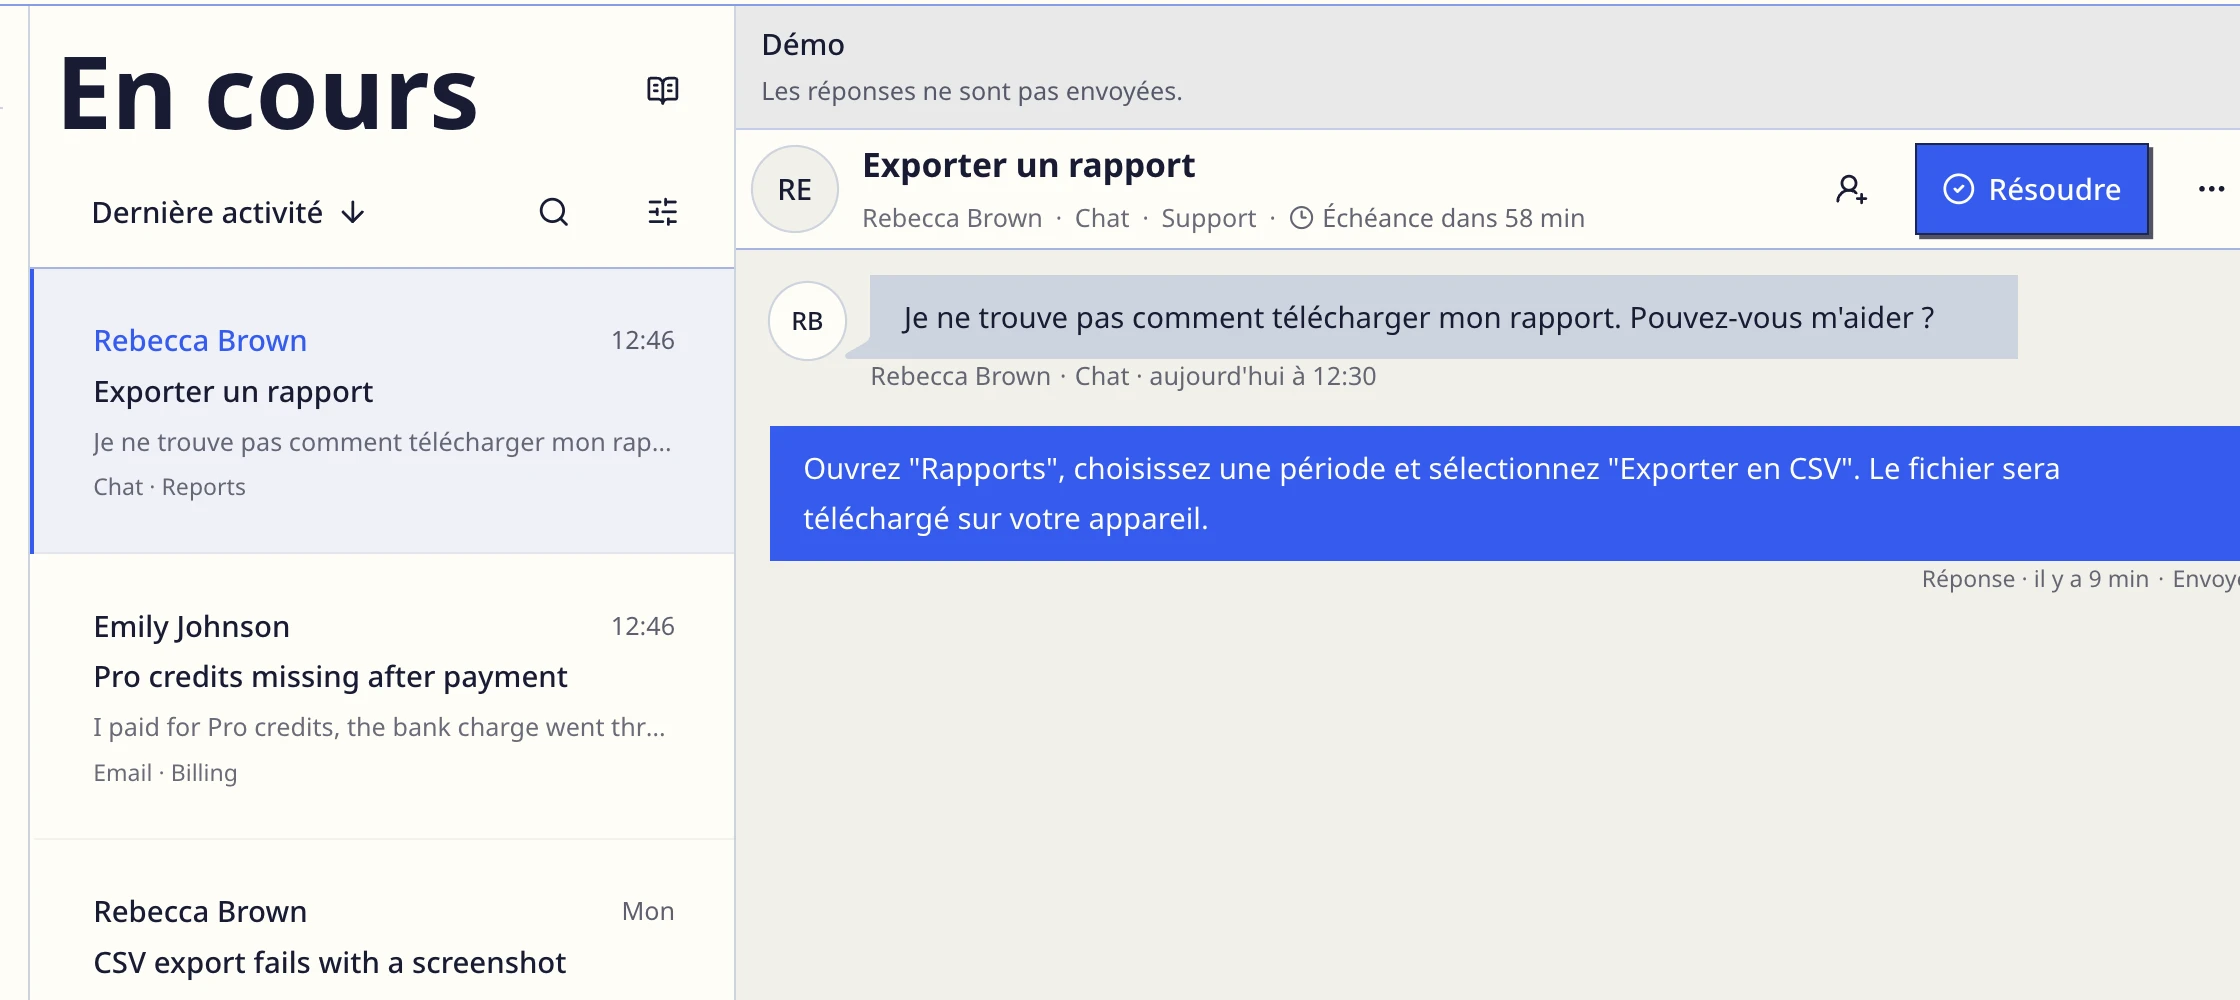This screenshot has width=2240, height=1000.
Task: Click the Rebecca Brown name in the header subtitle
Action: pyautogui.click(x=952, y=218)
